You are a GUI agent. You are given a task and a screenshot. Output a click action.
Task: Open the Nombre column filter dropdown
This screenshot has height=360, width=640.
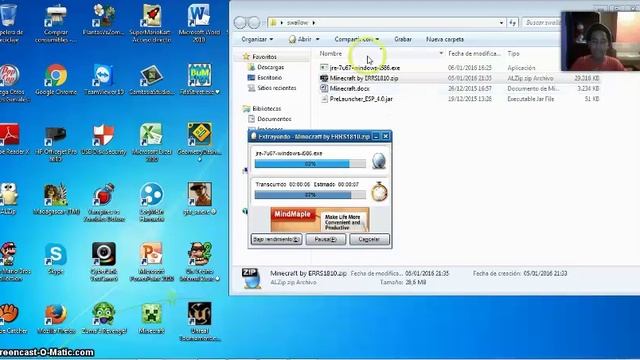tap(441, 53)
